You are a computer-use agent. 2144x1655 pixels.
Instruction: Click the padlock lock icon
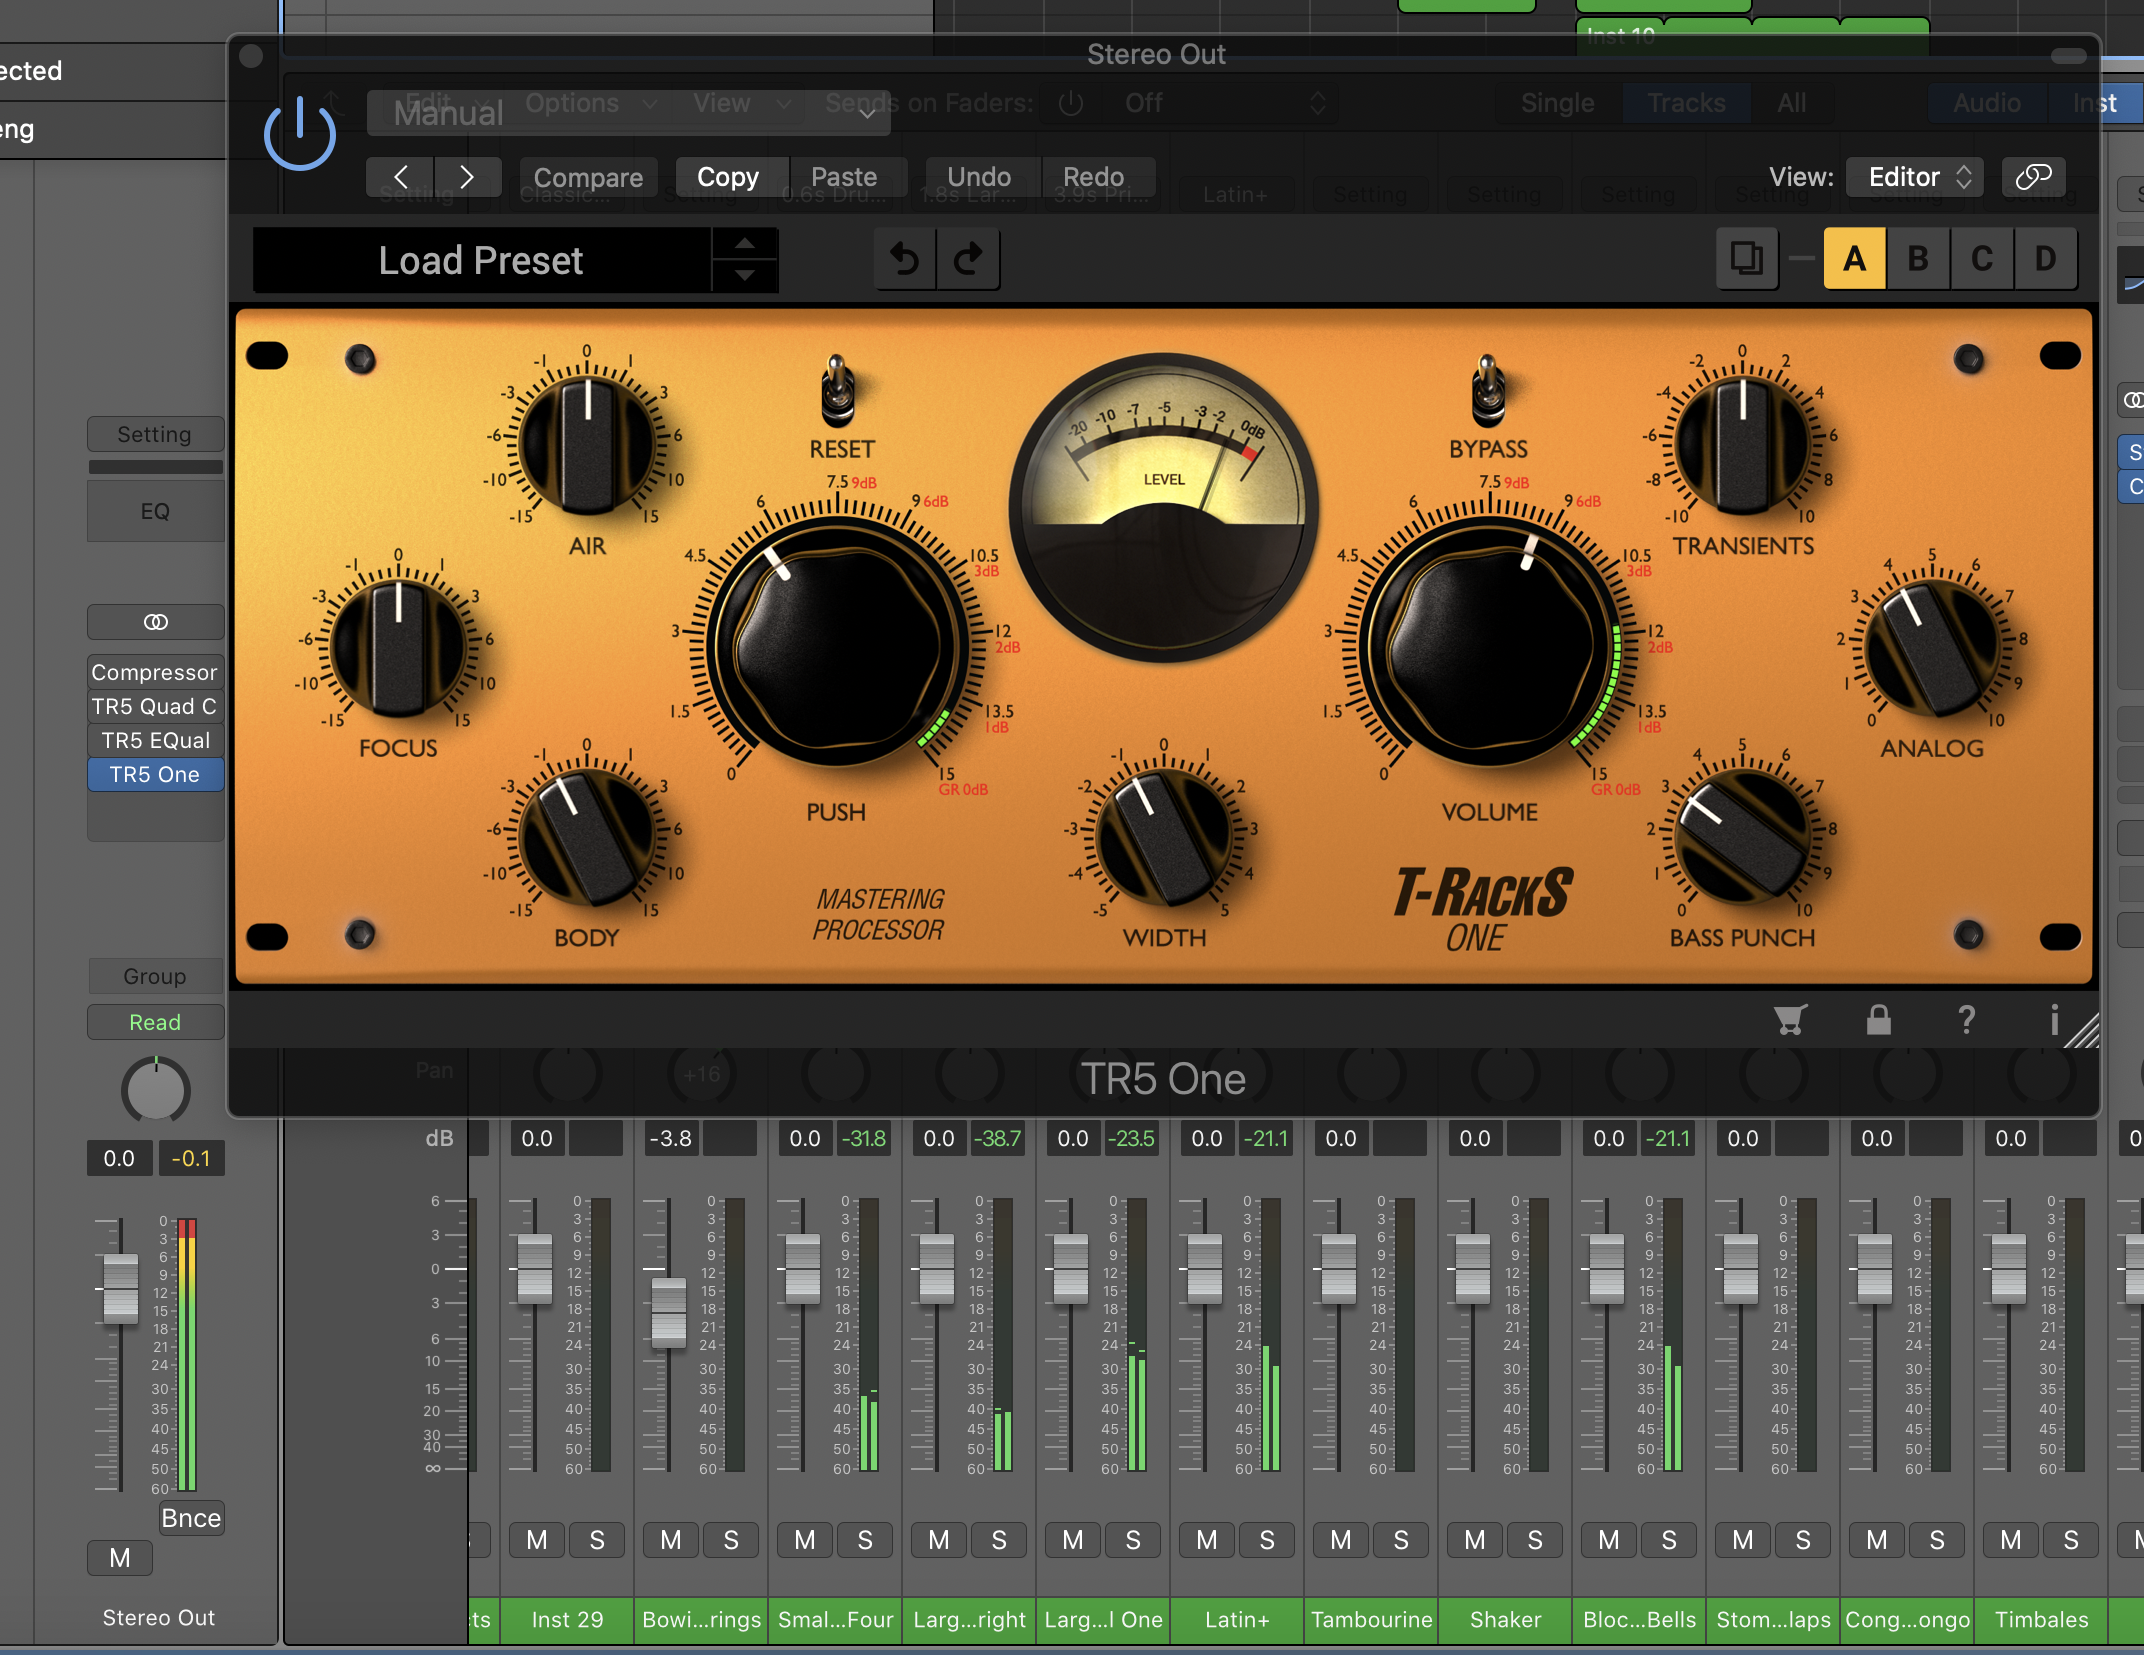click(x=1878, y=1019)
